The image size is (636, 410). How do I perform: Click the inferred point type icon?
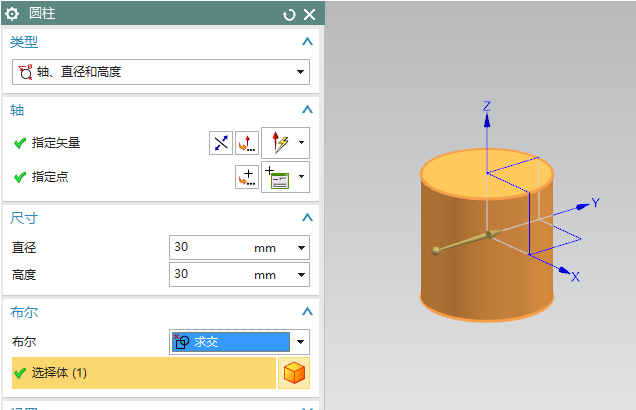click(278, 177)
